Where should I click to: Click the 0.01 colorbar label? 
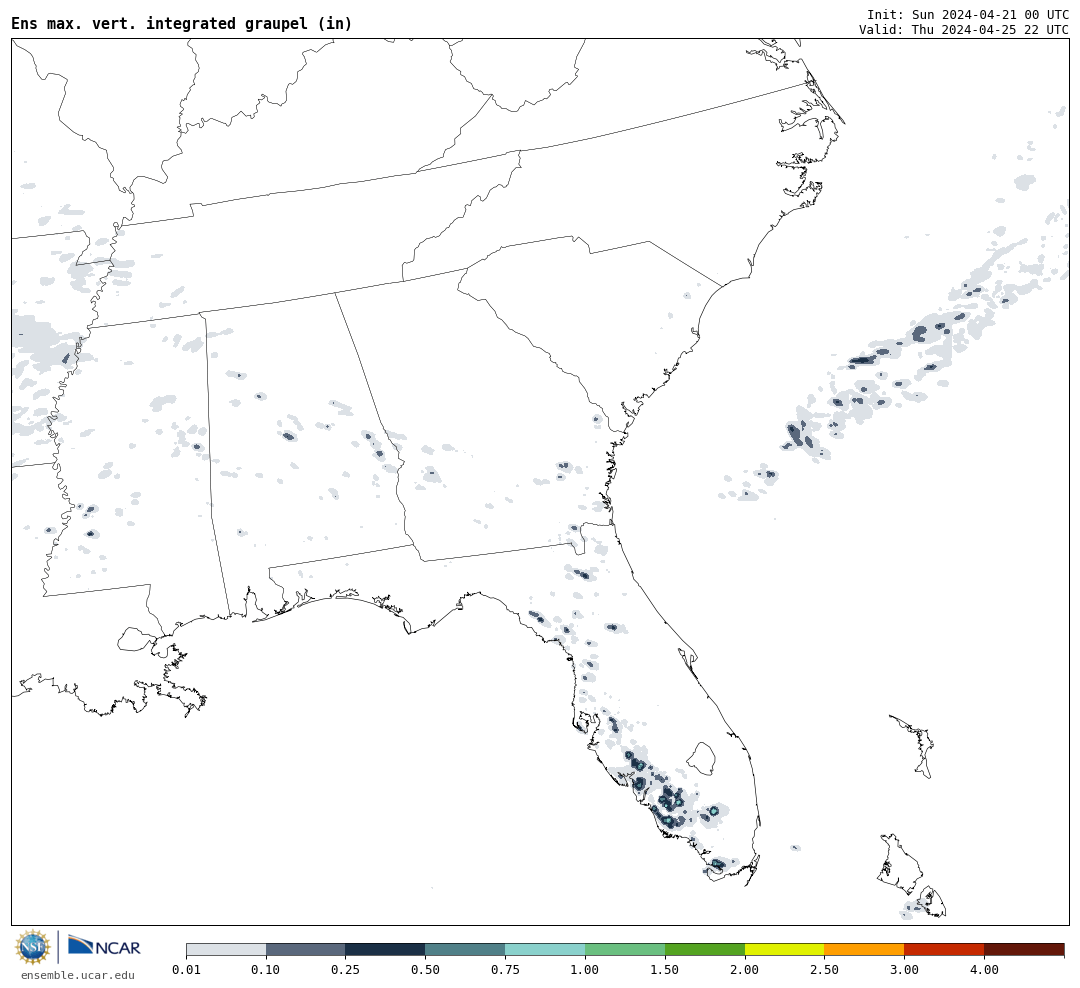pyautogui.click(x=186, y=969)
